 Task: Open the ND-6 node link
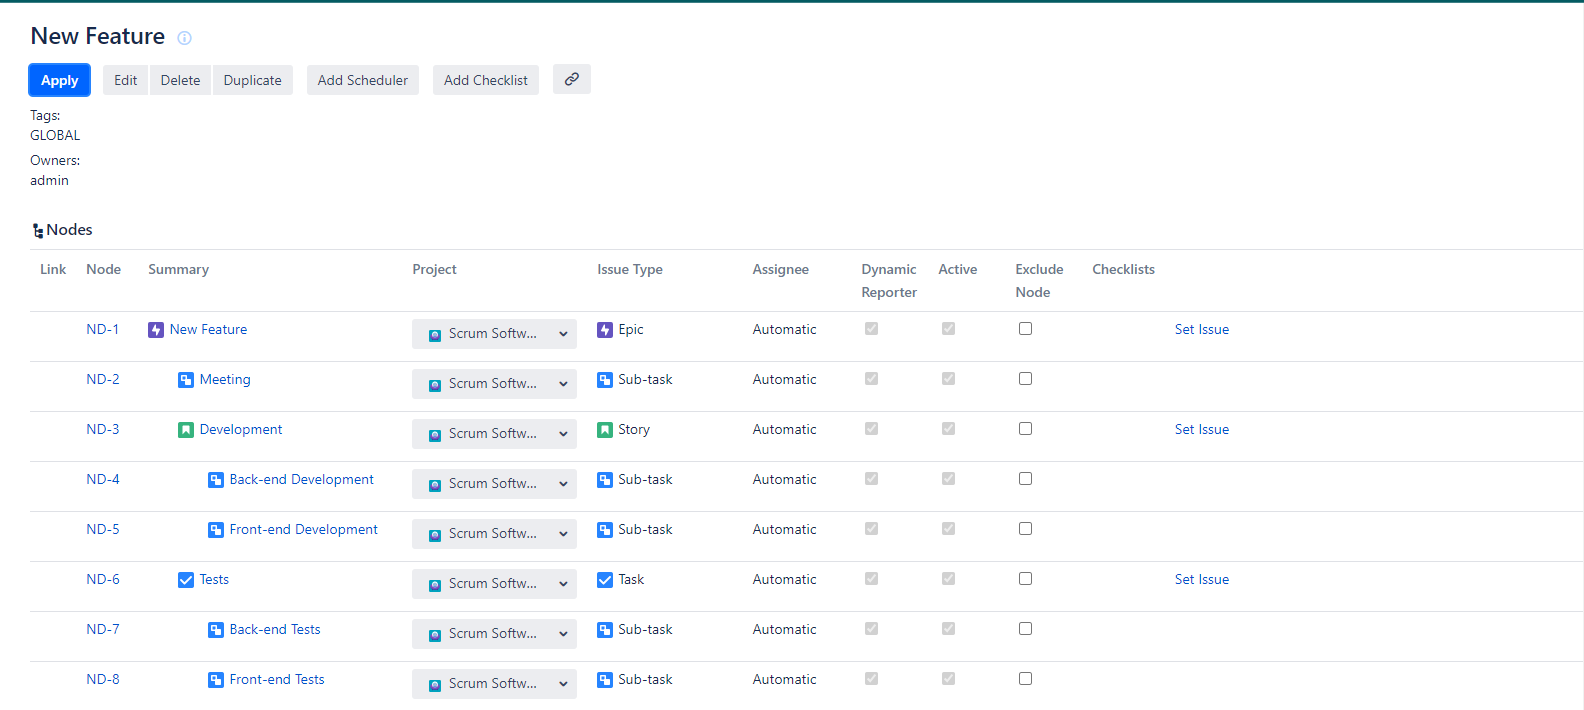(103, 580)
